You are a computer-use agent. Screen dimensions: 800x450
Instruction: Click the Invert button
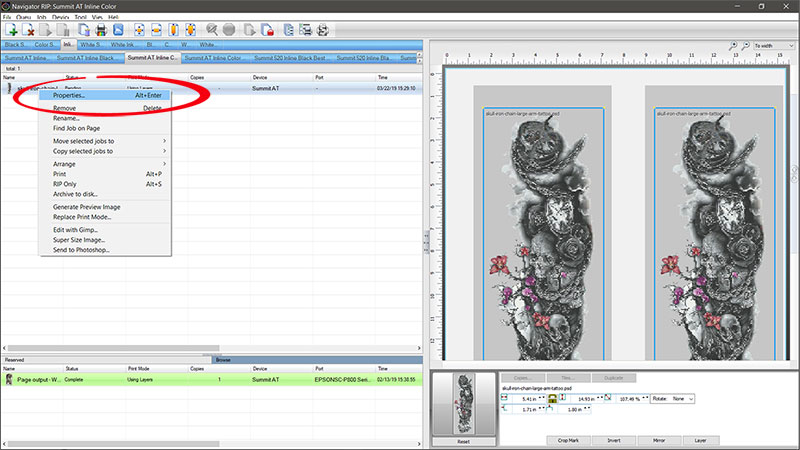tap(614, 440)
